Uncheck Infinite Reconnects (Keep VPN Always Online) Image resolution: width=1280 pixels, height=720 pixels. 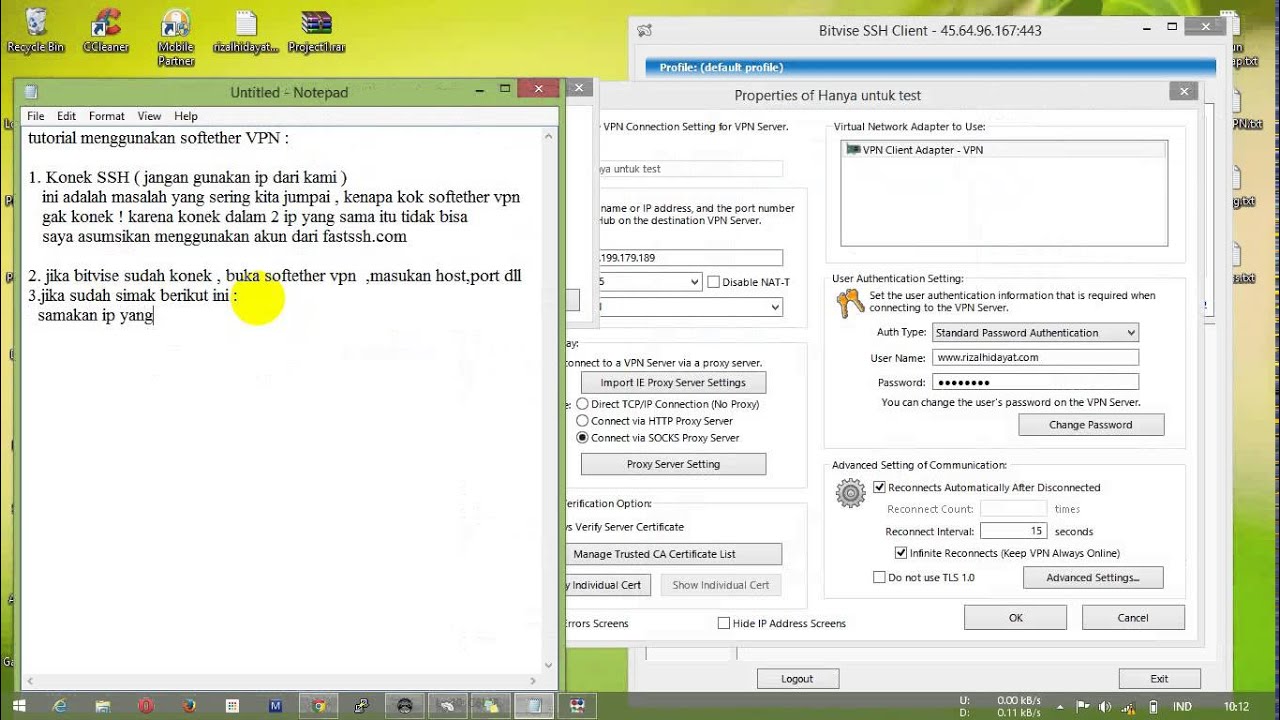[901, 553]
